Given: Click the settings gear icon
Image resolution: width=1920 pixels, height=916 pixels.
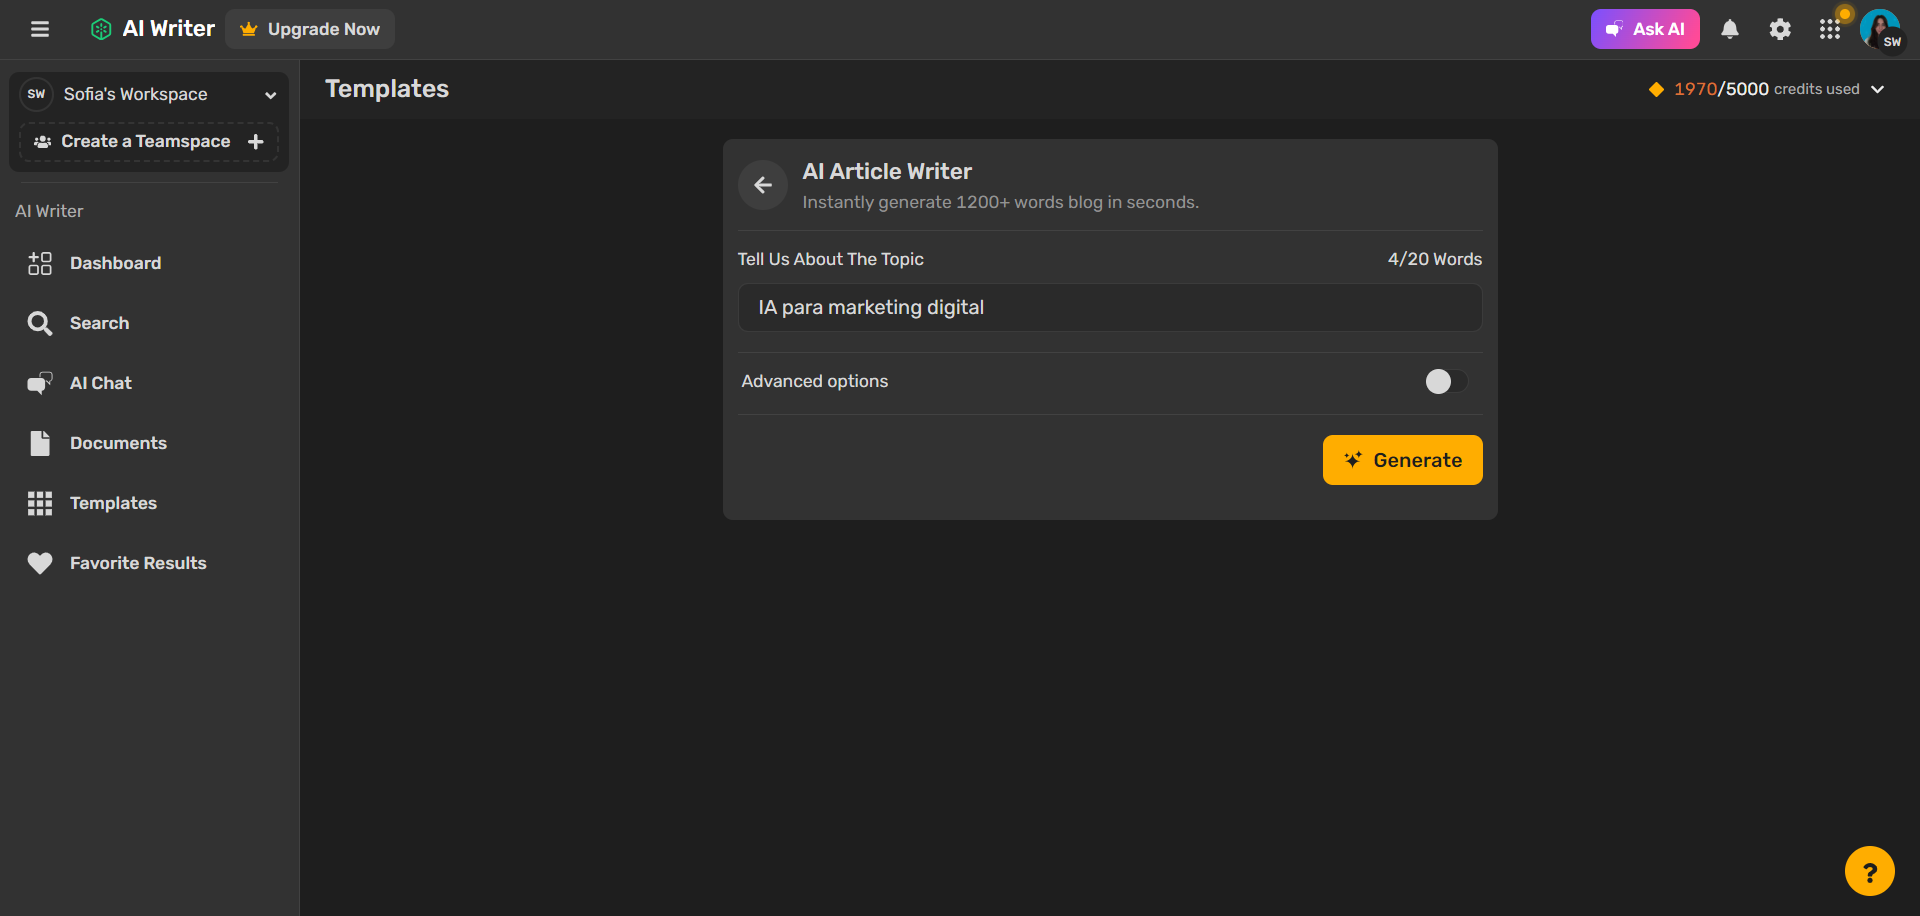Looking at the screenshot, I should 1780,29.
